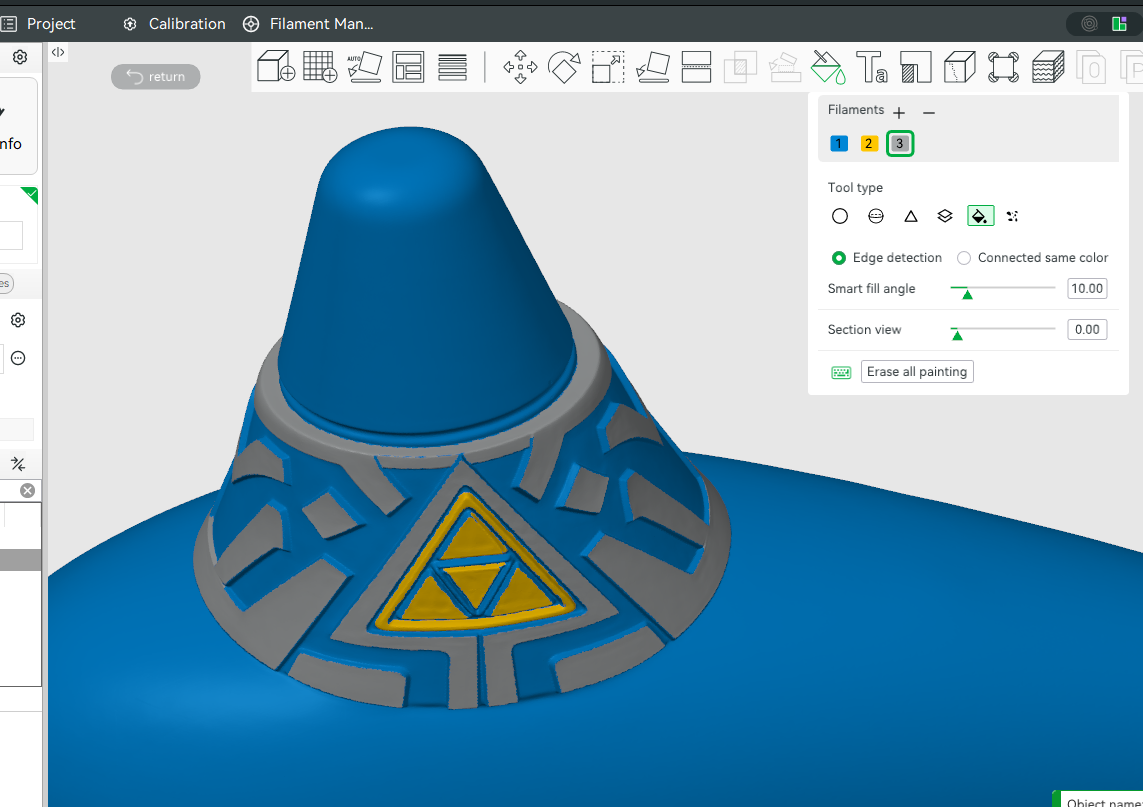
Task: Open keyboard shortcuts icon near Erase button
Action: click(x=841, y=373)
